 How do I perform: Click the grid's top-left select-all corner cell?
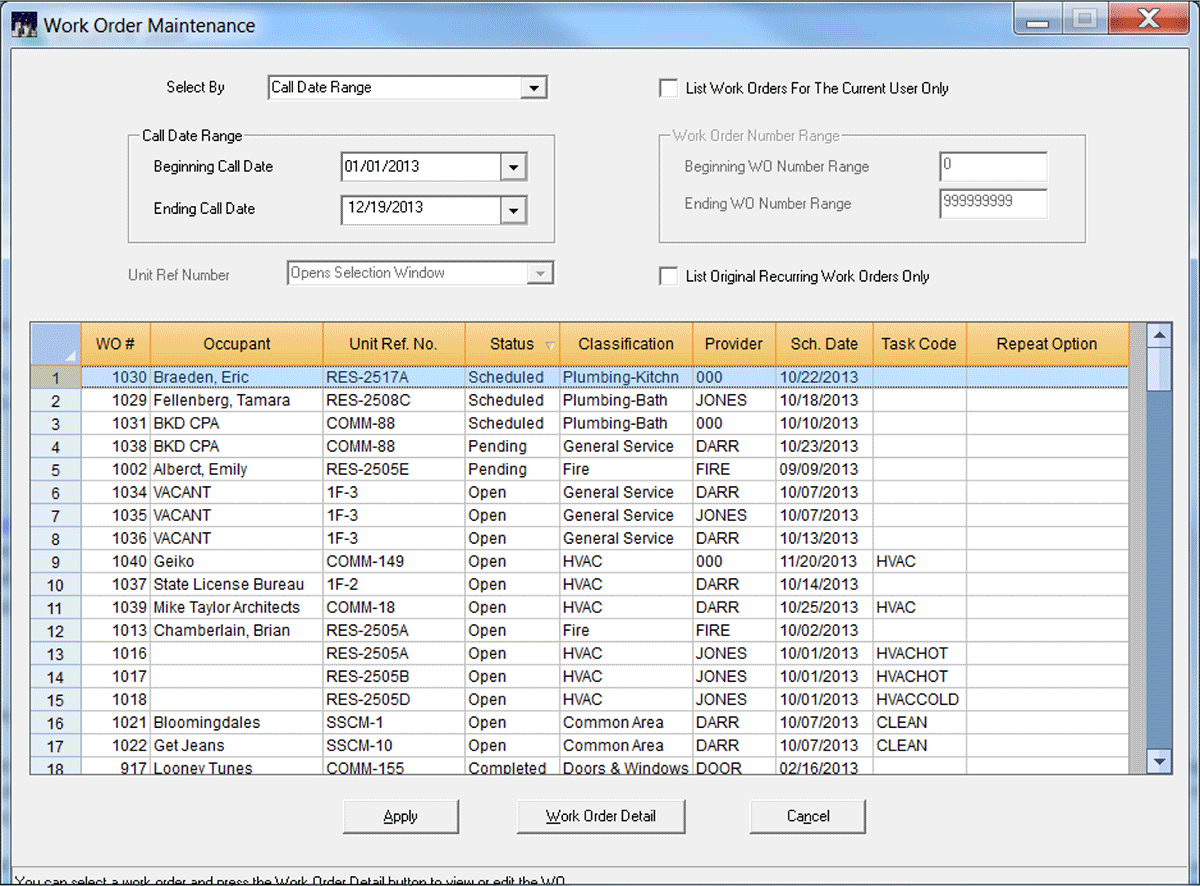[56, 344]
